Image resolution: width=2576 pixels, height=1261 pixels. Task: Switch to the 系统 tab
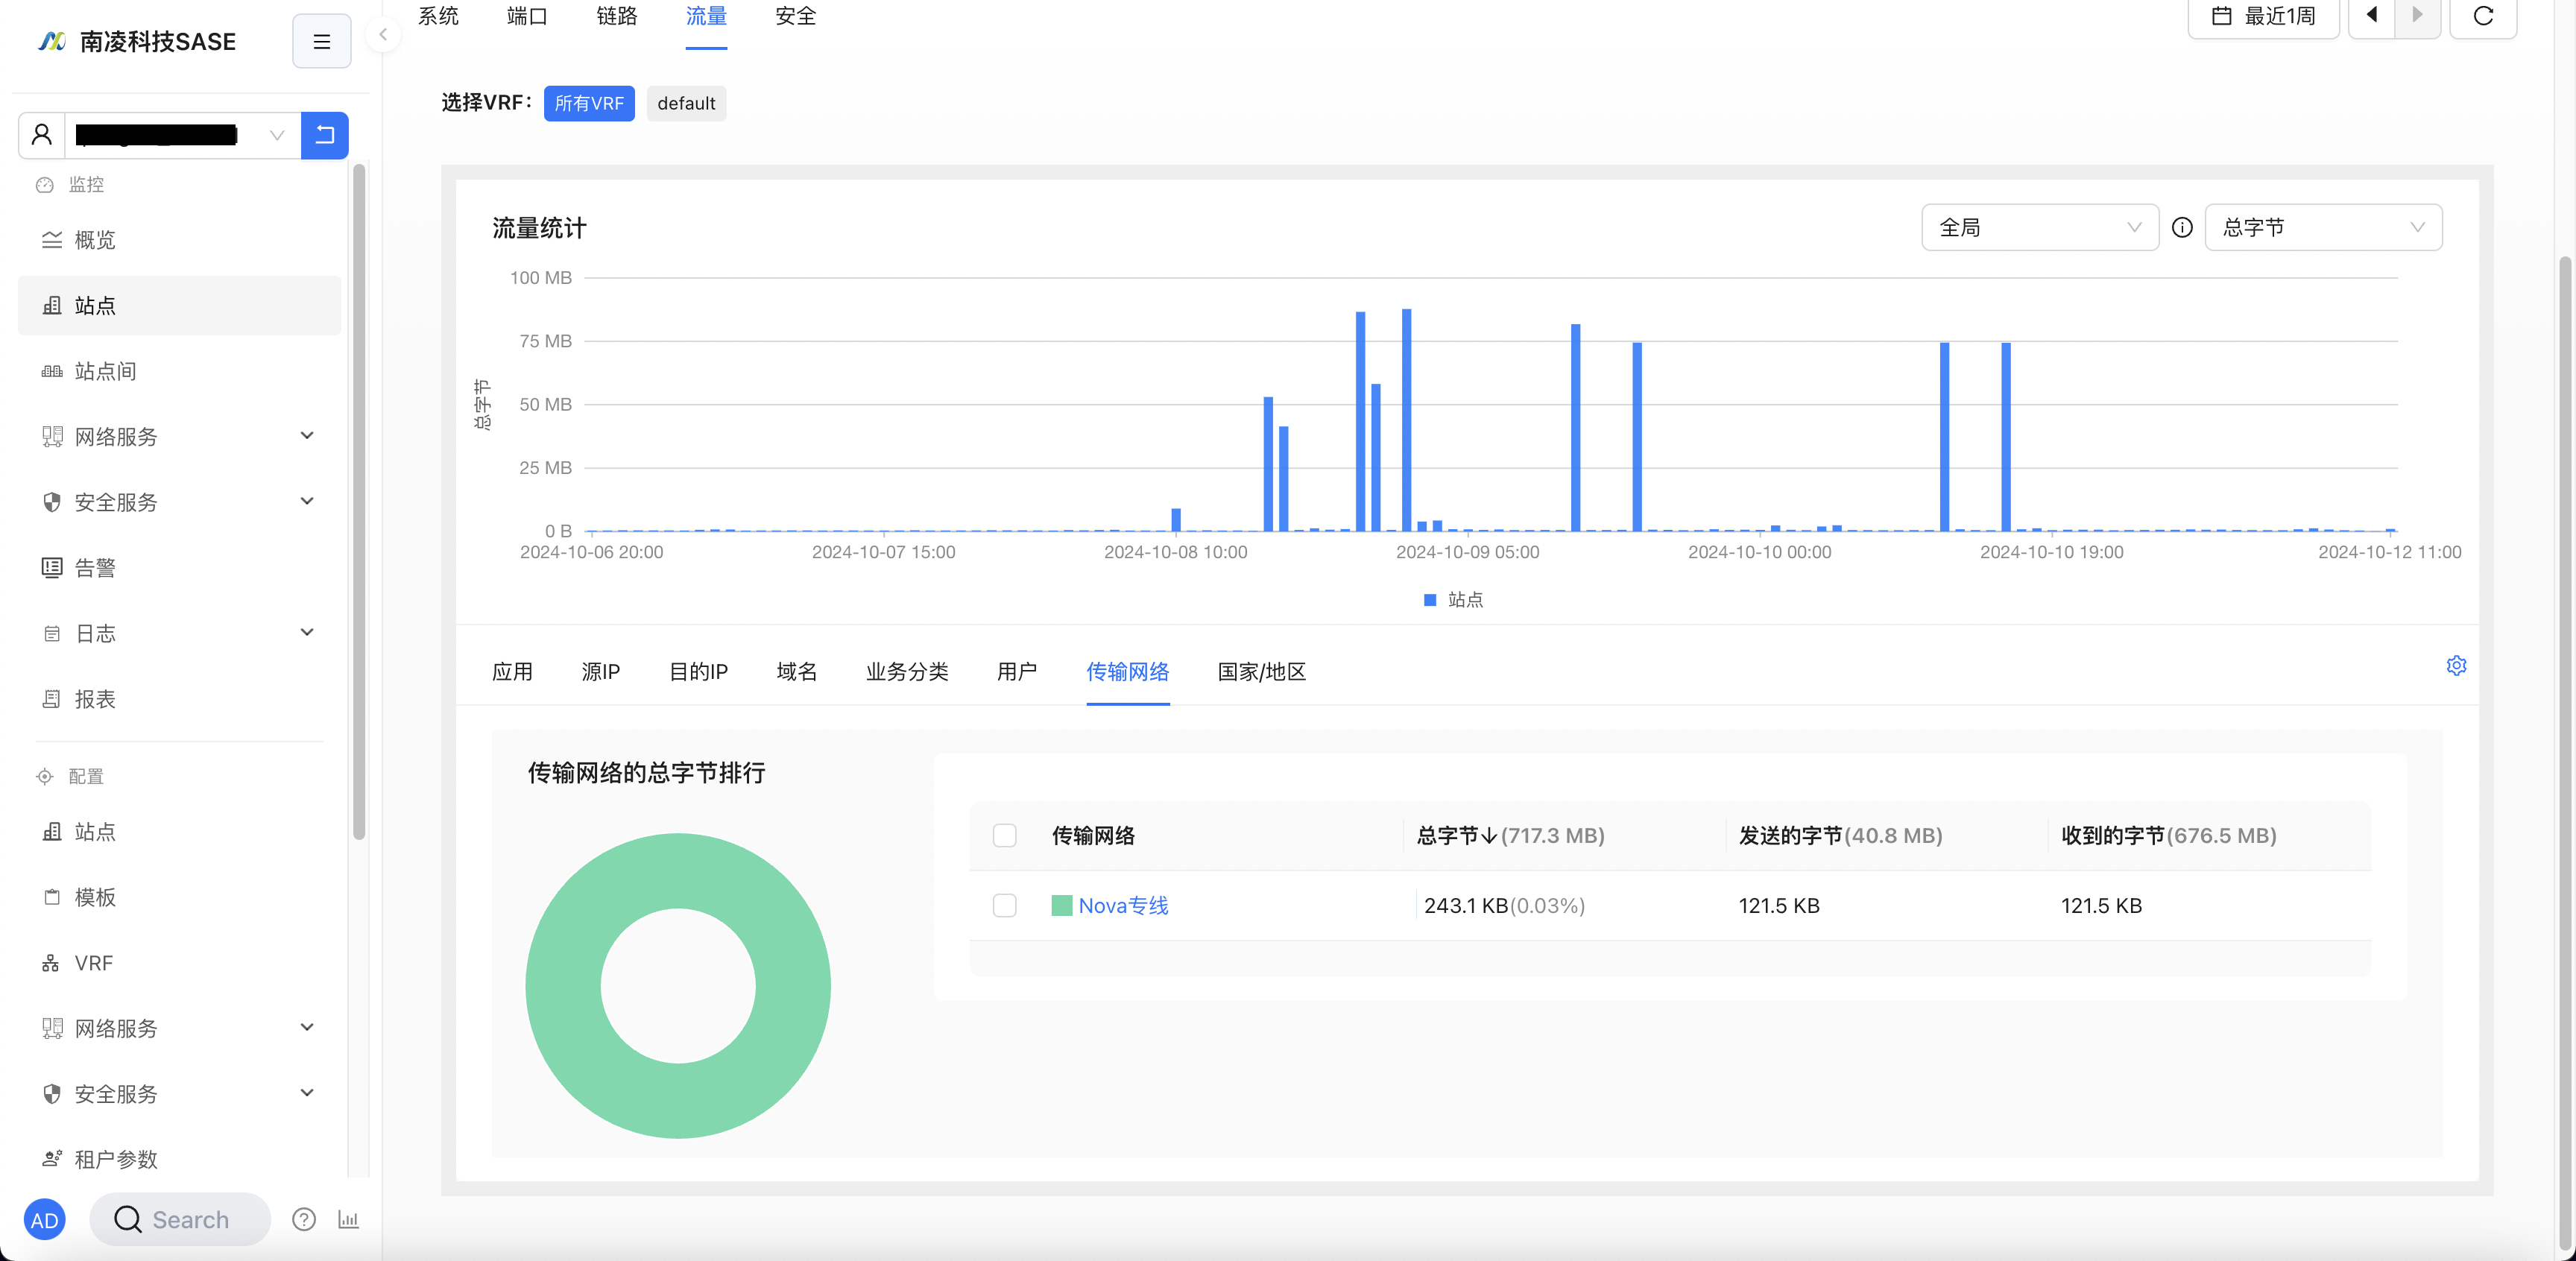[438, 16]
